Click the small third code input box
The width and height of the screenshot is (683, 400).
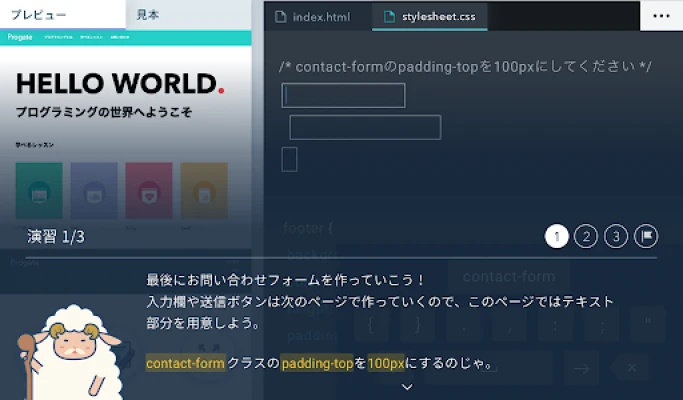289,159
